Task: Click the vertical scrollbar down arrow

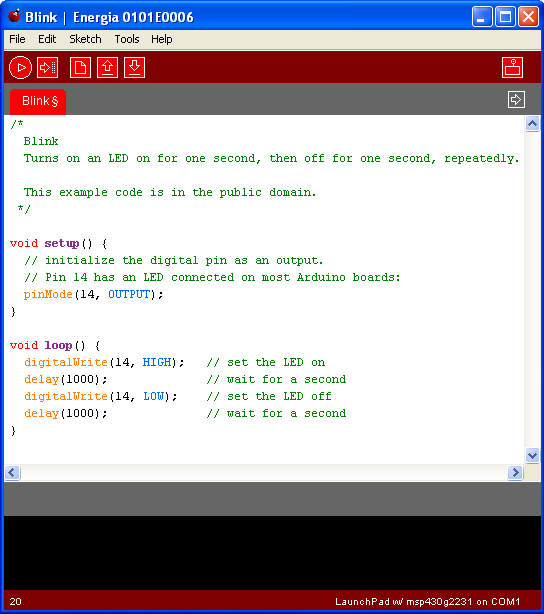Action: tap(532, 455)
